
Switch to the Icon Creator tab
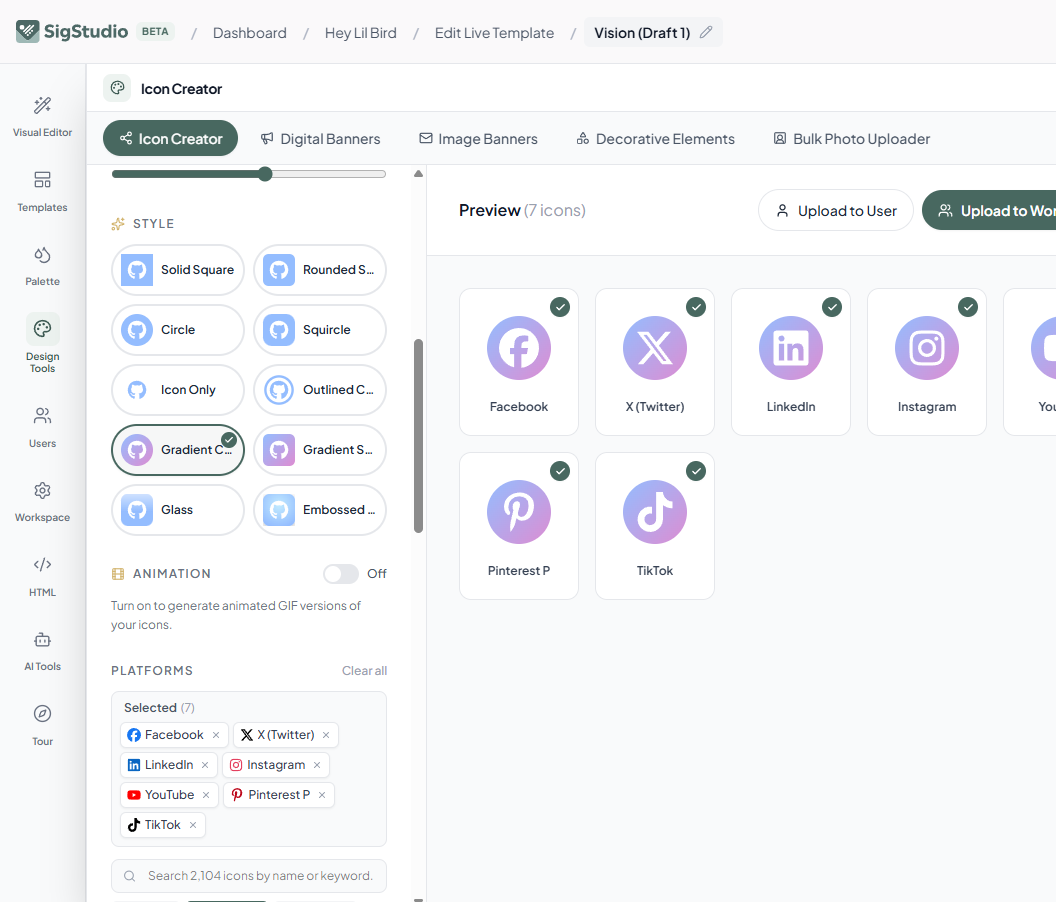click(170, 139)
